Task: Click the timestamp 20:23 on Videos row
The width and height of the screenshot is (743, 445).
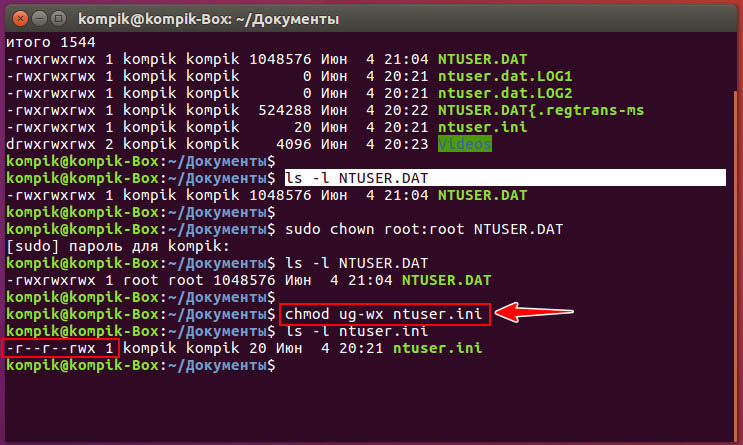Action: (406, 144)
